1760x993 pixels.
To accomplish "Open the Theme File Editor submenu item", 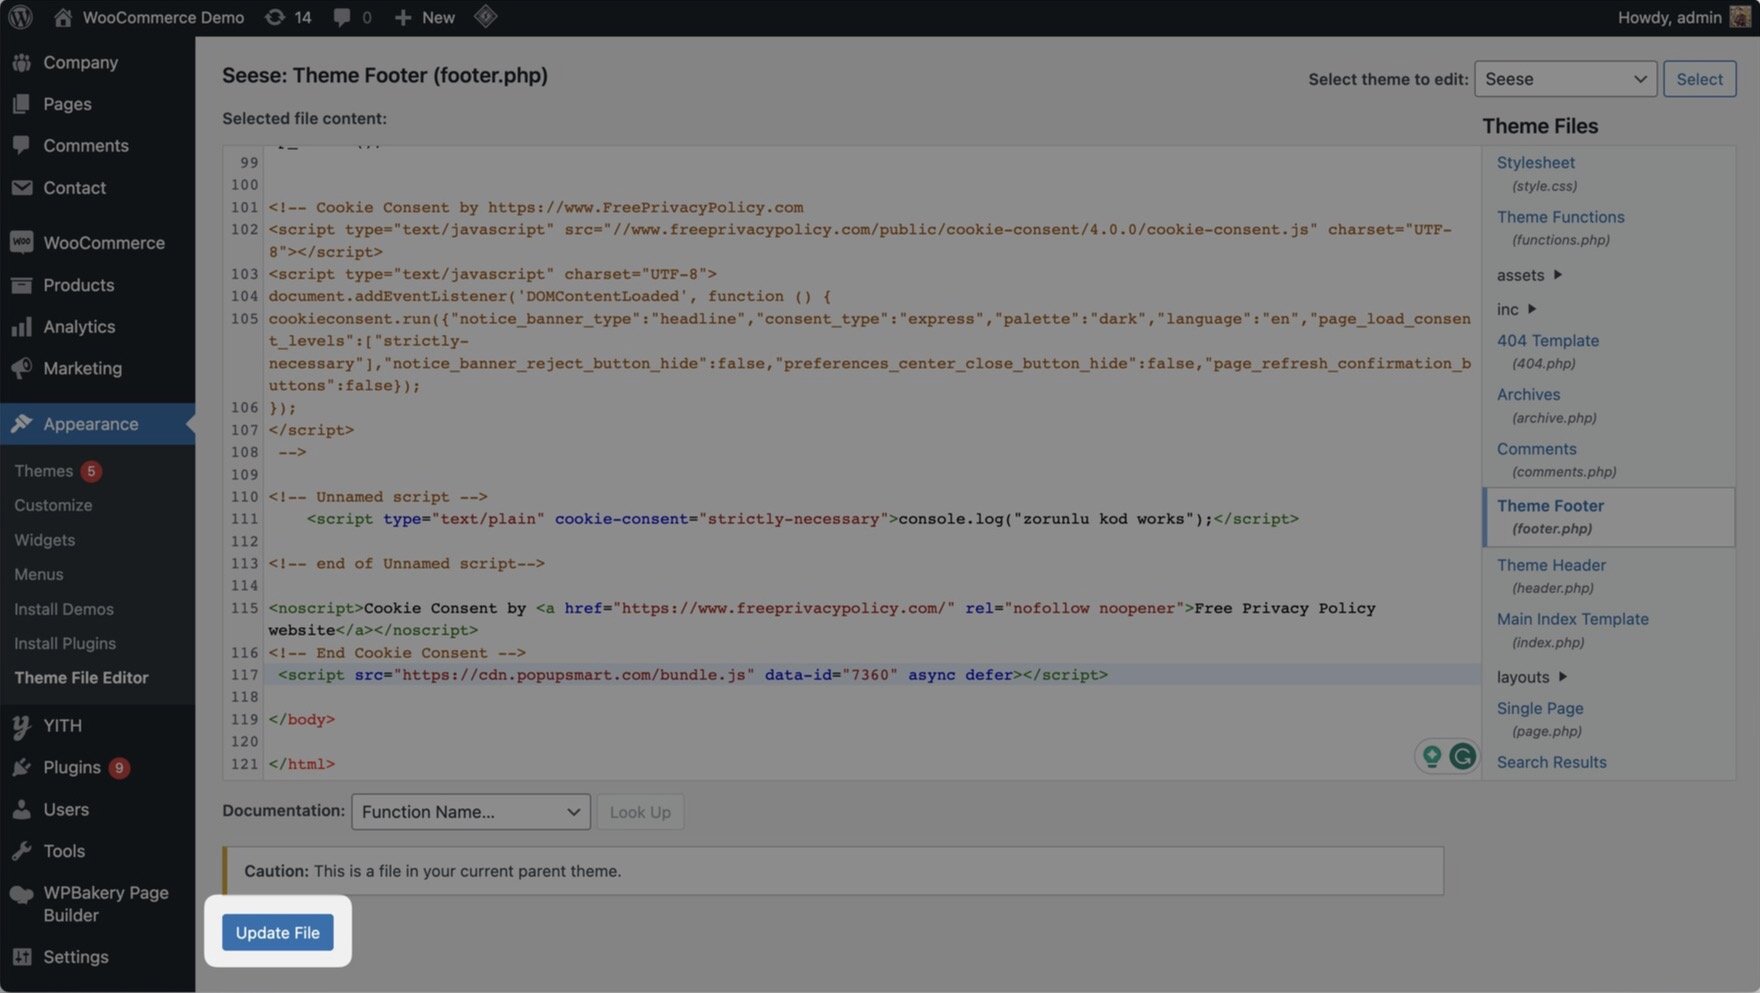I will pyautogui.click(x=81, y=678).
